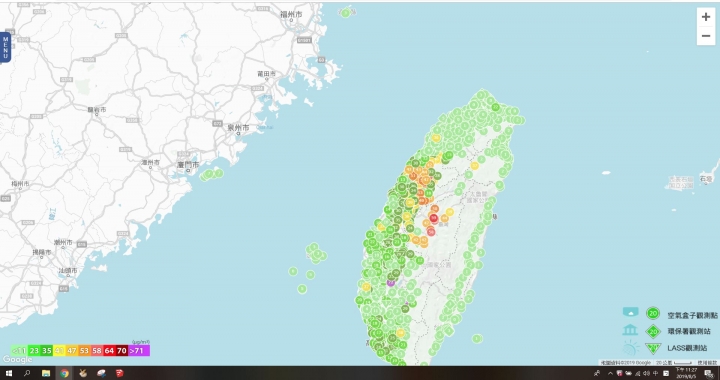
Task: Pick the 58 salmon legend swatch
Action: [96, 351]
